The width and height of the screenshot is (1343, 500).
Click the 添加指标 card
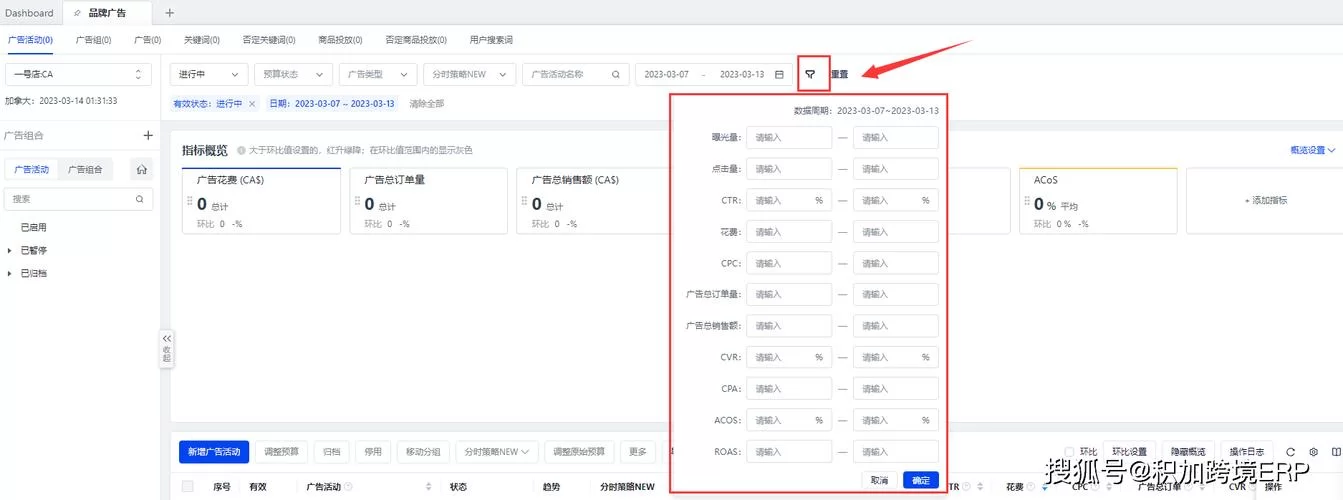(1265, 200)
